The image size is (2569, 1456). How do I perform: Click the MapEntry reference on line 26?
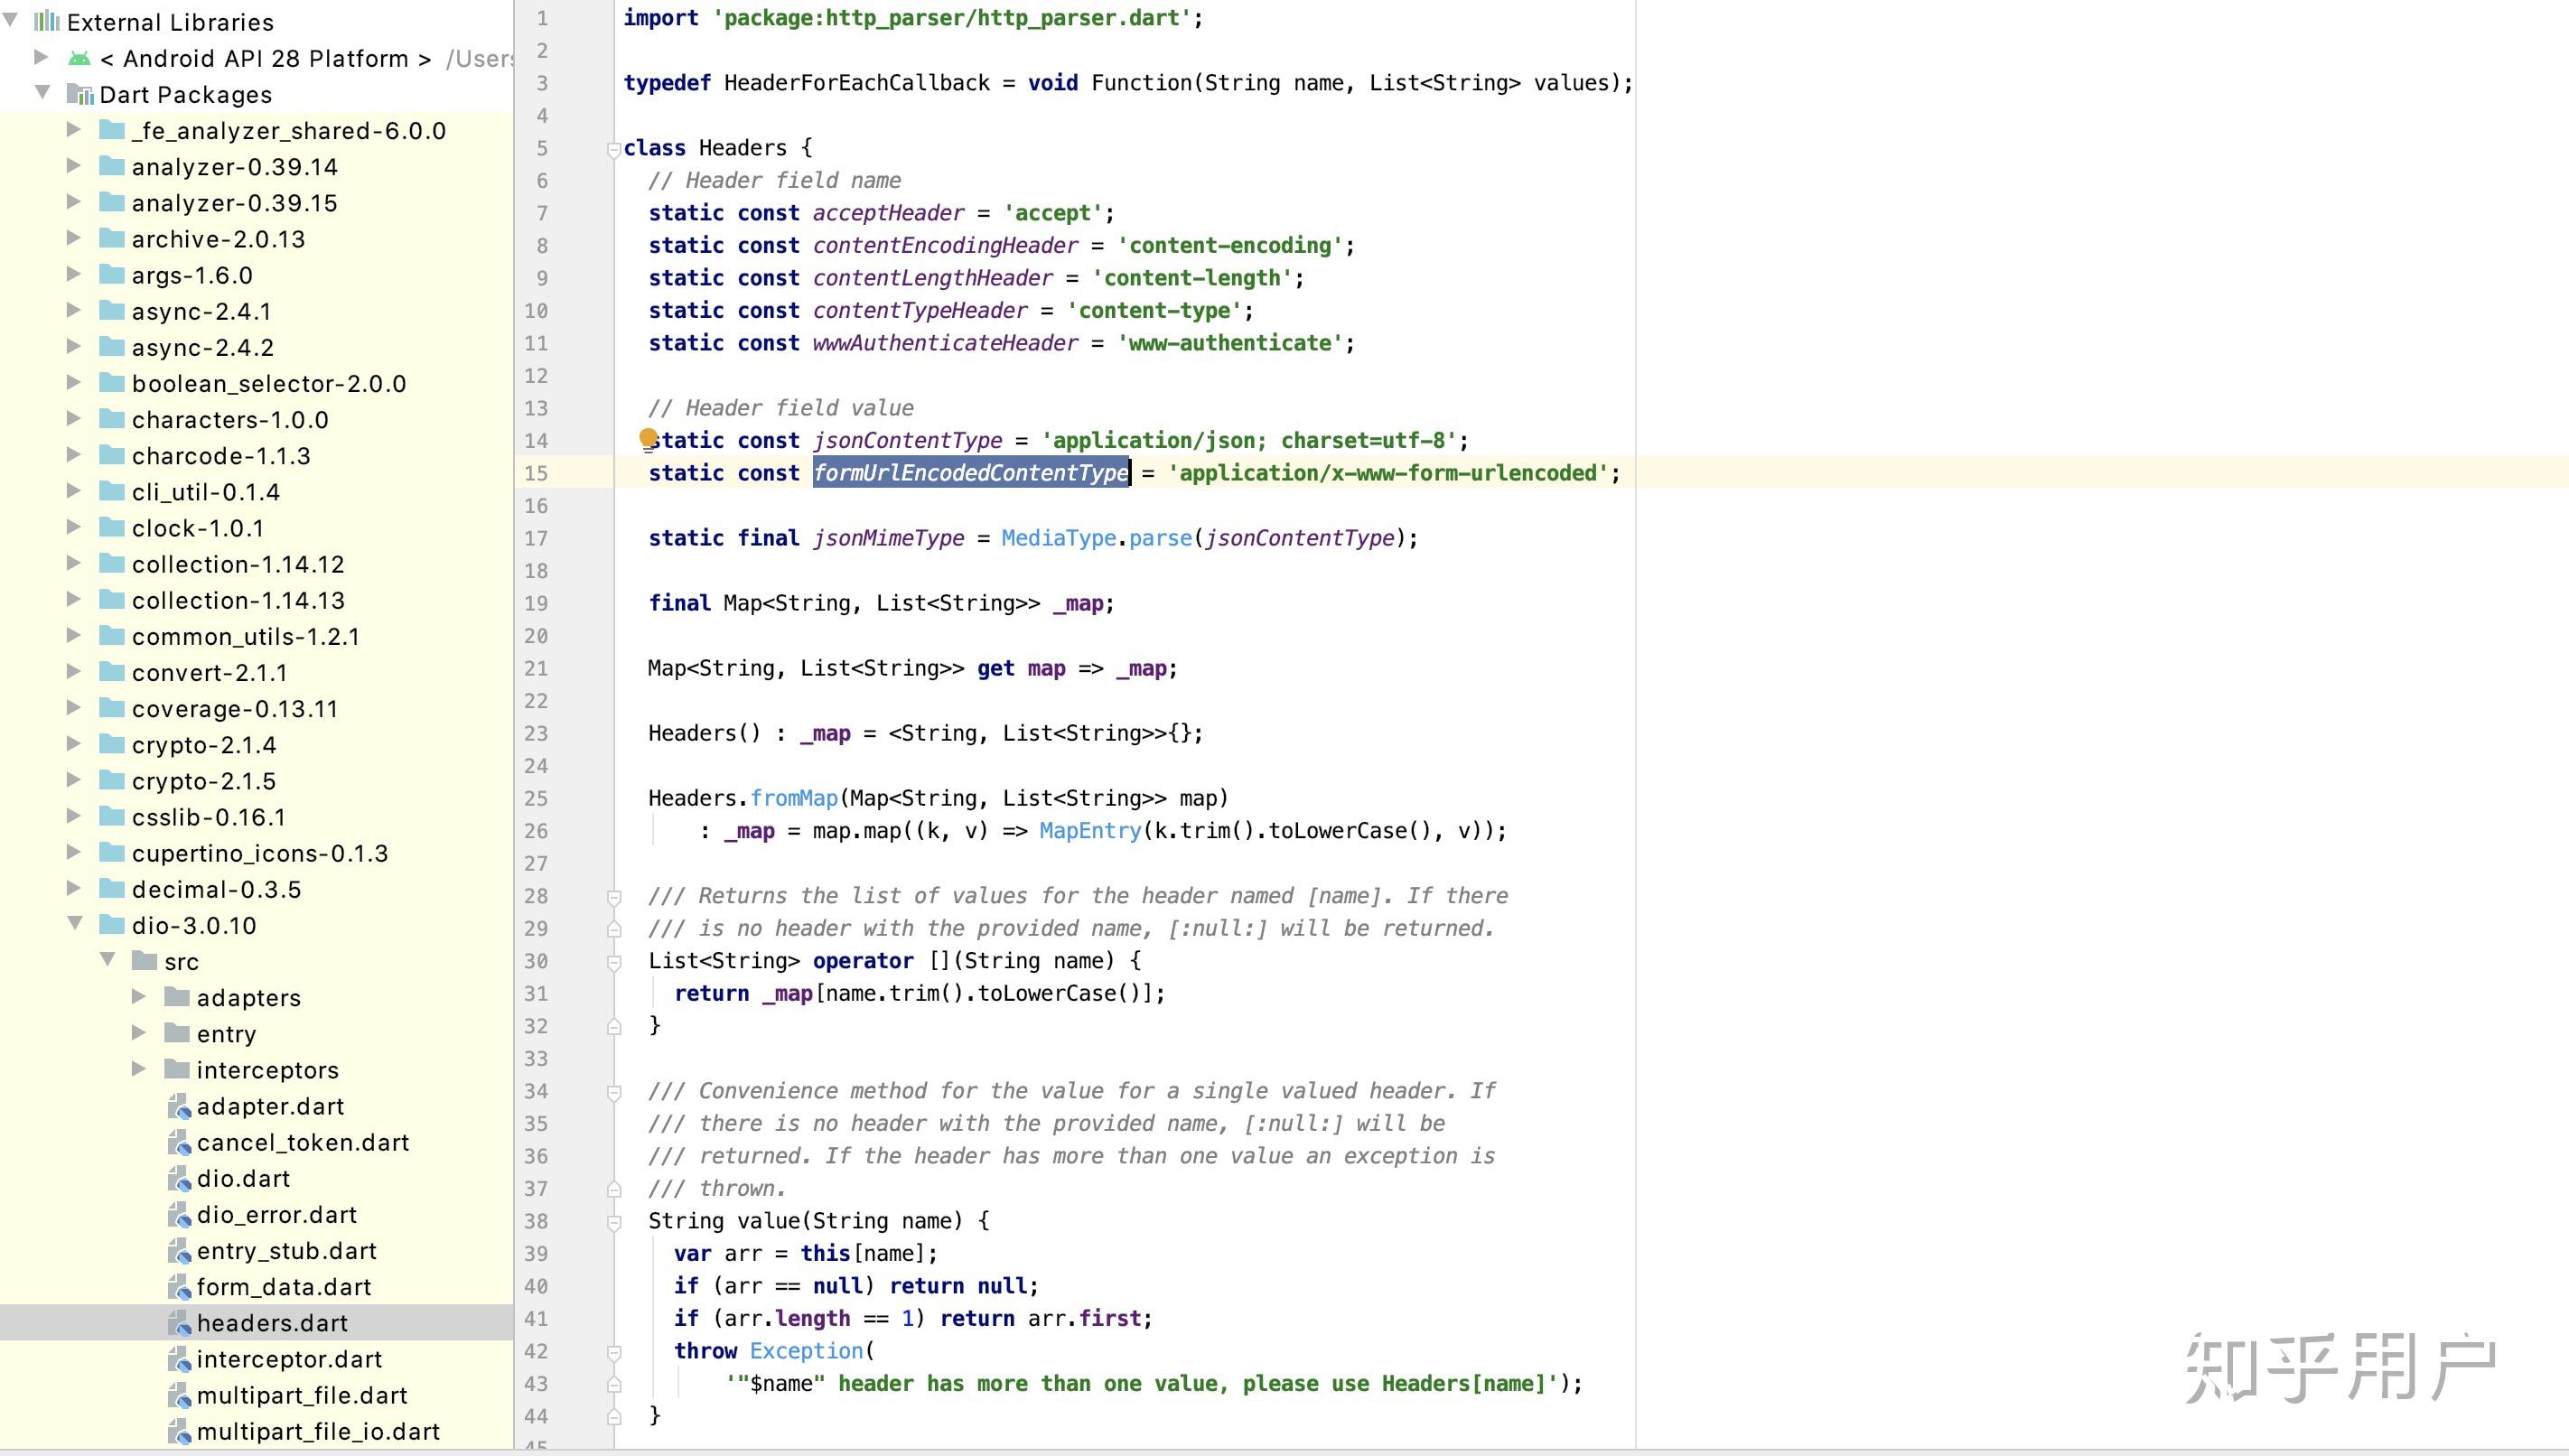coord(1089,831)
